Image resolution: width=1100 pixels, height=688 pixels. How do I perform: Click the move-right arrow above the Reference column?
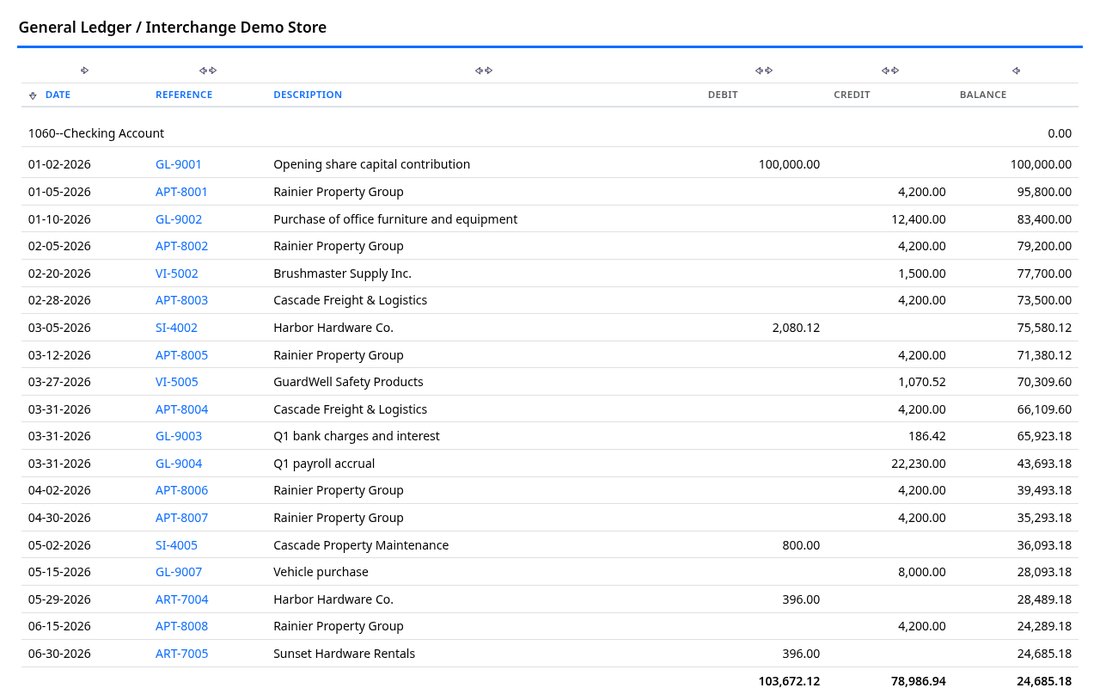[x=213, y=70]
